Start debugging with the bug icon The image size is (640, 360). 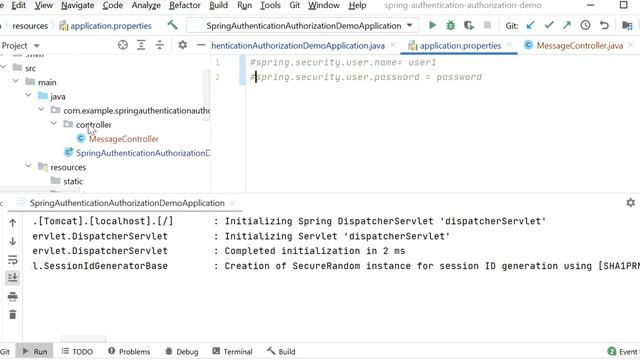(451, 25)
